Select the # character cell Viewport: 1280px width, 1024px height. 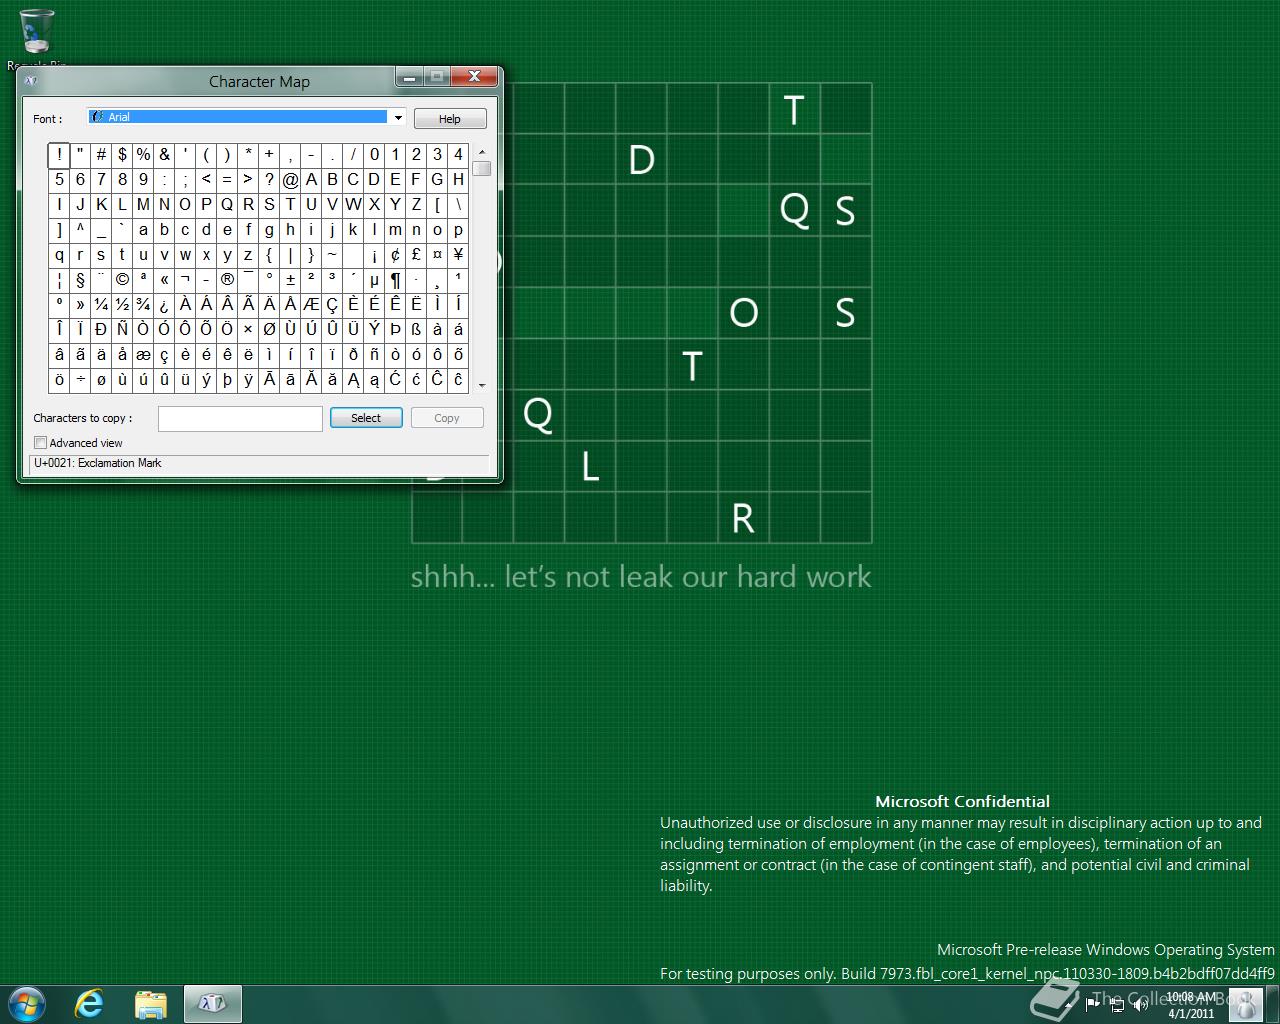[101, 154]
